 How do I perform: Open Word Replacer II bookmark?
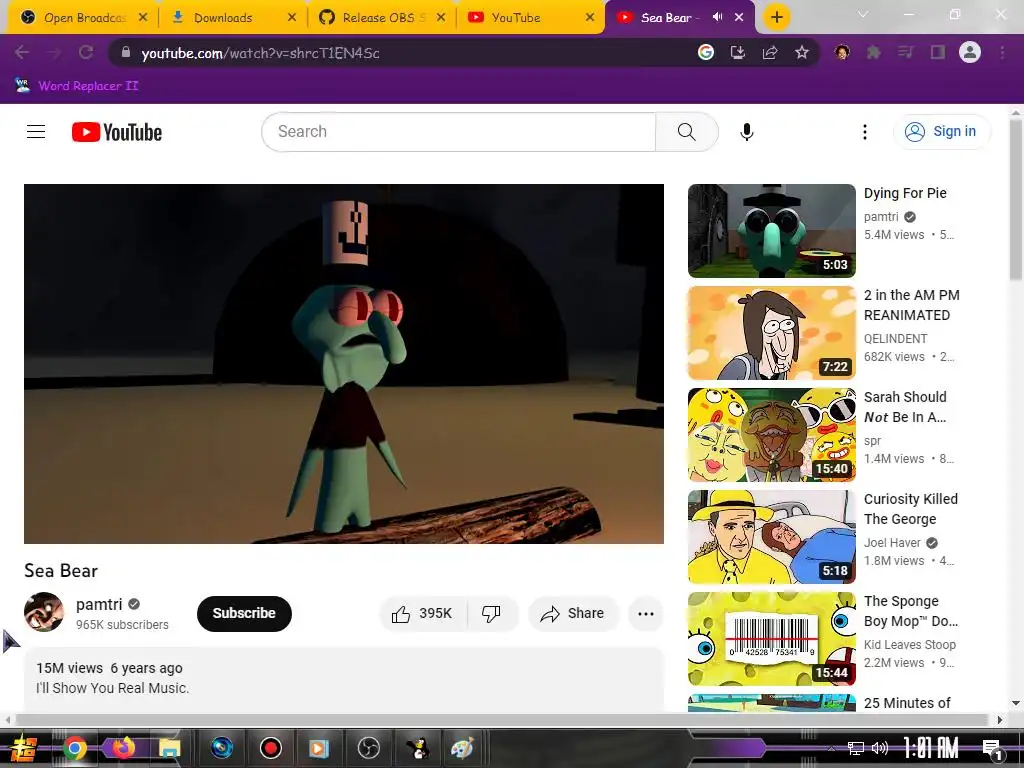click(x=77, y=86)
